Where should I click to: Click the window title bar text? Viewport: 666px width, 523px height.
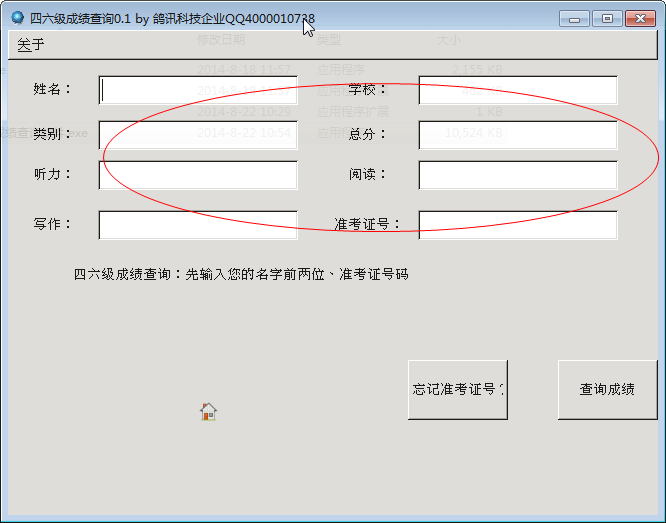(172, 19)
